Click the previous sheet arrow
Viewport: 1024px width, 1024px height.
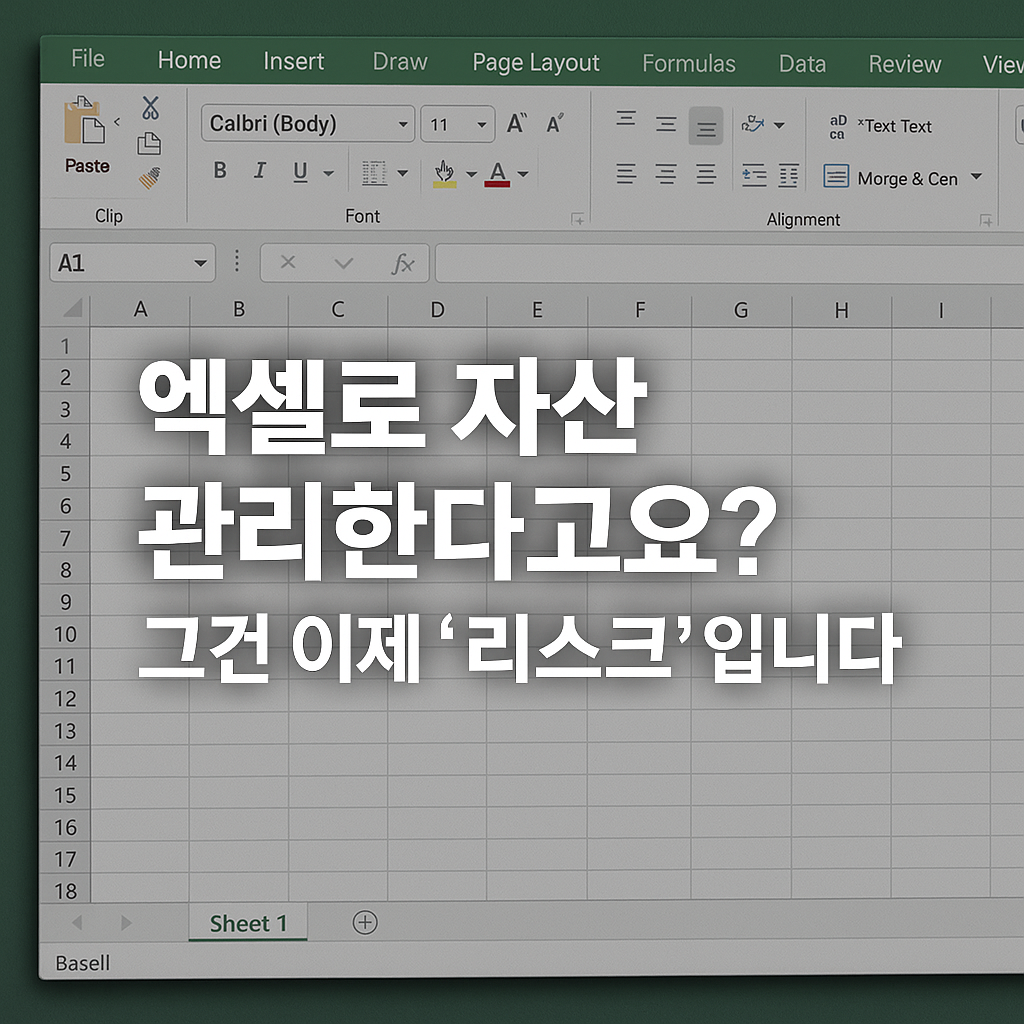pos(77,922)
